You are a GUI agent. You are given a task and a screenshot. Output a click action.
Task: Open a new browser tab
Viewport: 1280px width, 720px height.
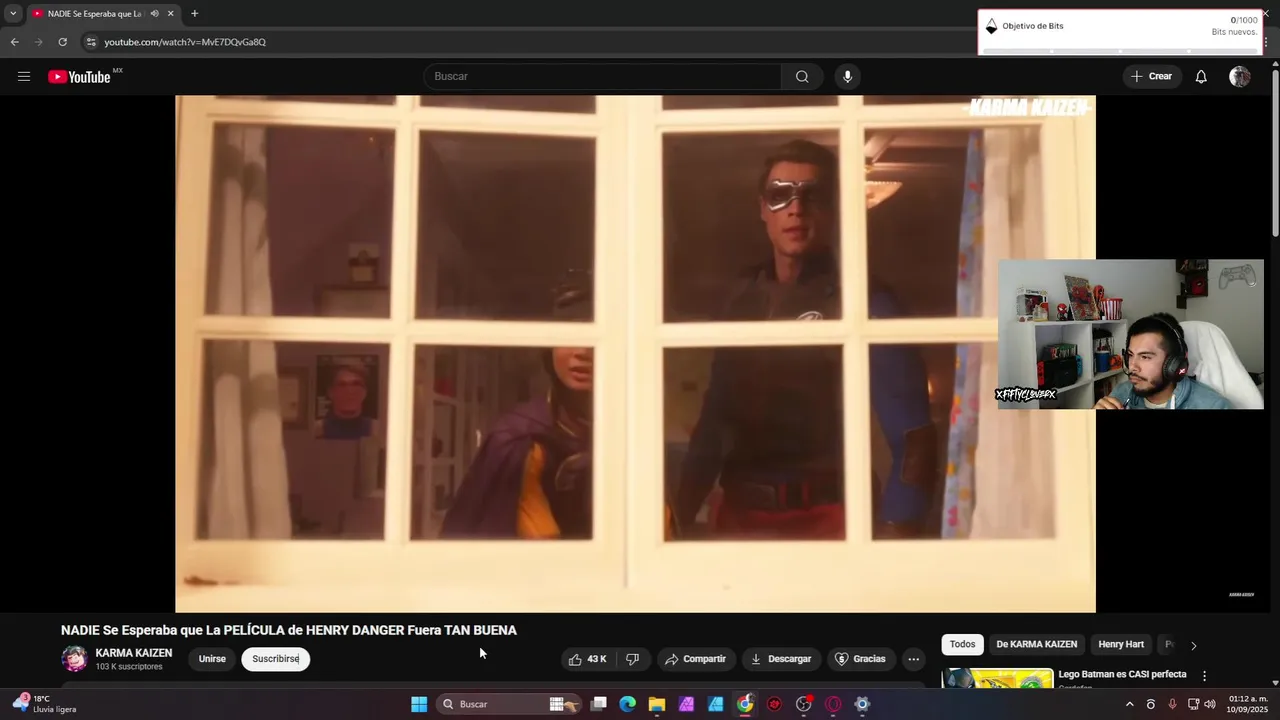pyautogui.click(x=194, y=14)
